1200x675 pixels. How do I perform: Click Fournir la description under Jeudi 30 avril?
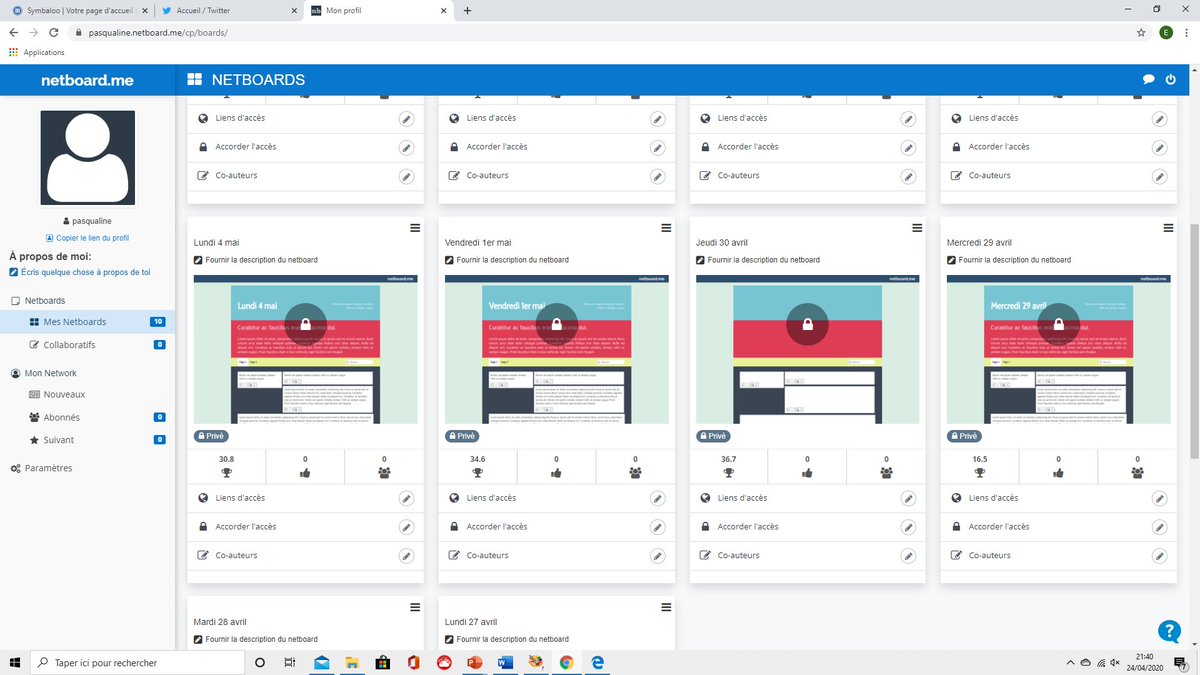click(758, 260)
